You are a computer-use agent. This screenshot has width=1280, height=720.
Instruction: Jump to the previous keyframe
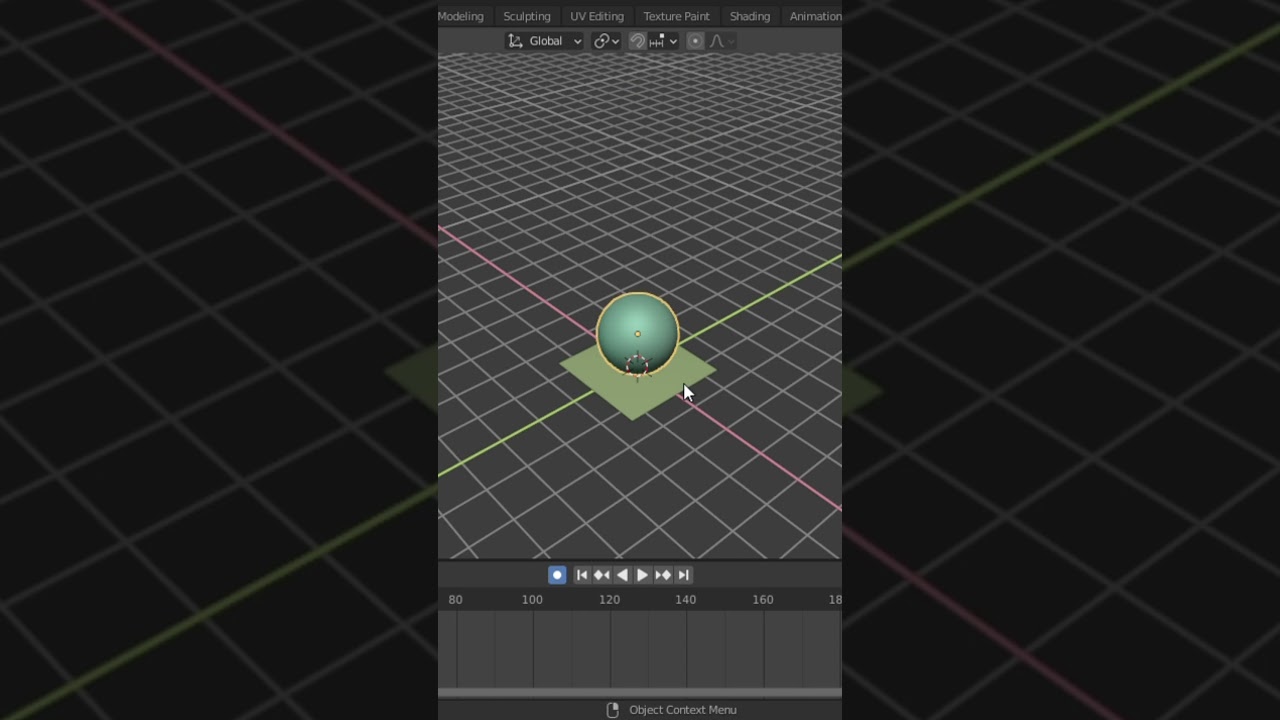pyautogui.click(x=602, y=575)
